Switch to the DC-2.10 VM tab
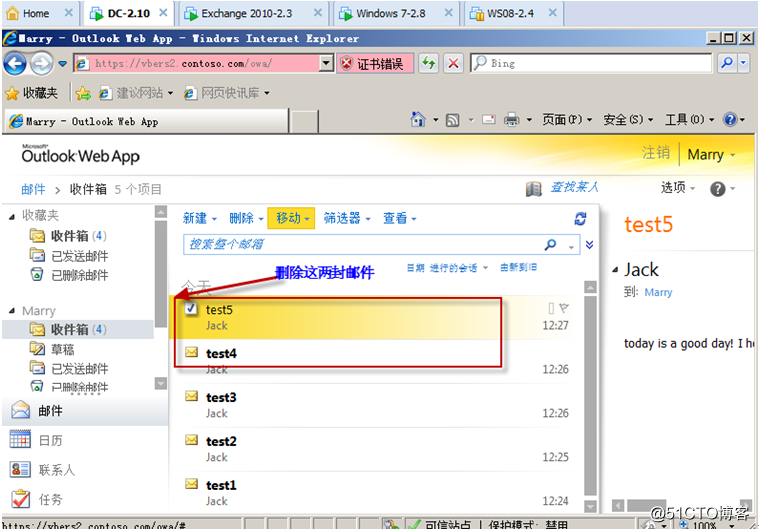Viewport: 759px width, 532px height. [128, 14]
